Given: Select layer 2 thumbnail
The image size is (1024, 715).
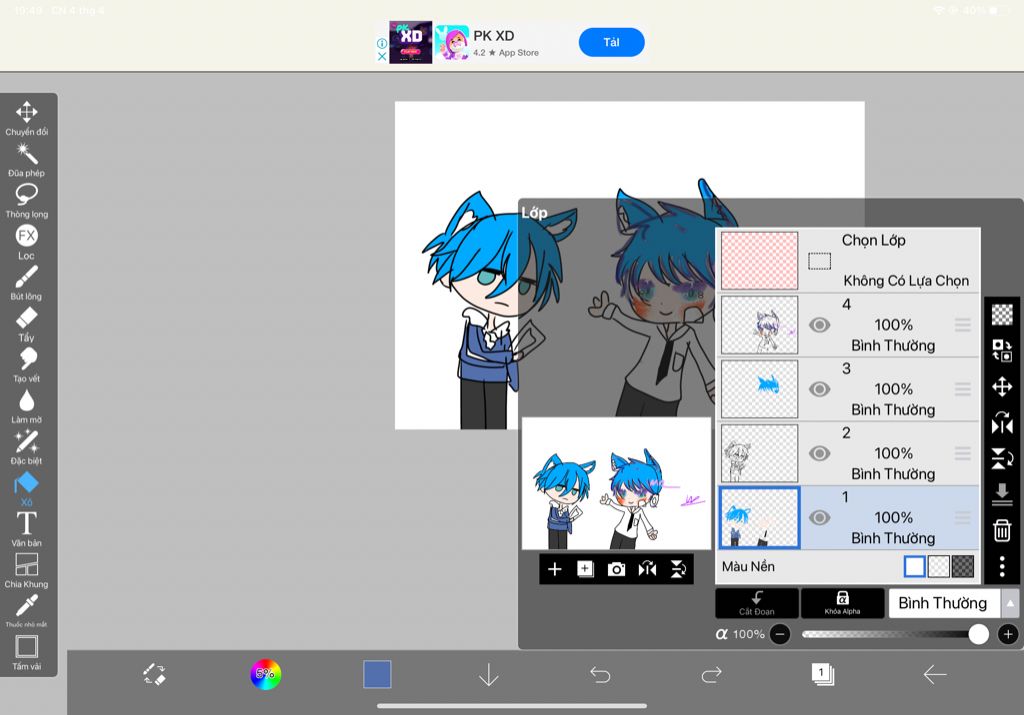Looking at the screenshot, I should (x=760, y=453).
